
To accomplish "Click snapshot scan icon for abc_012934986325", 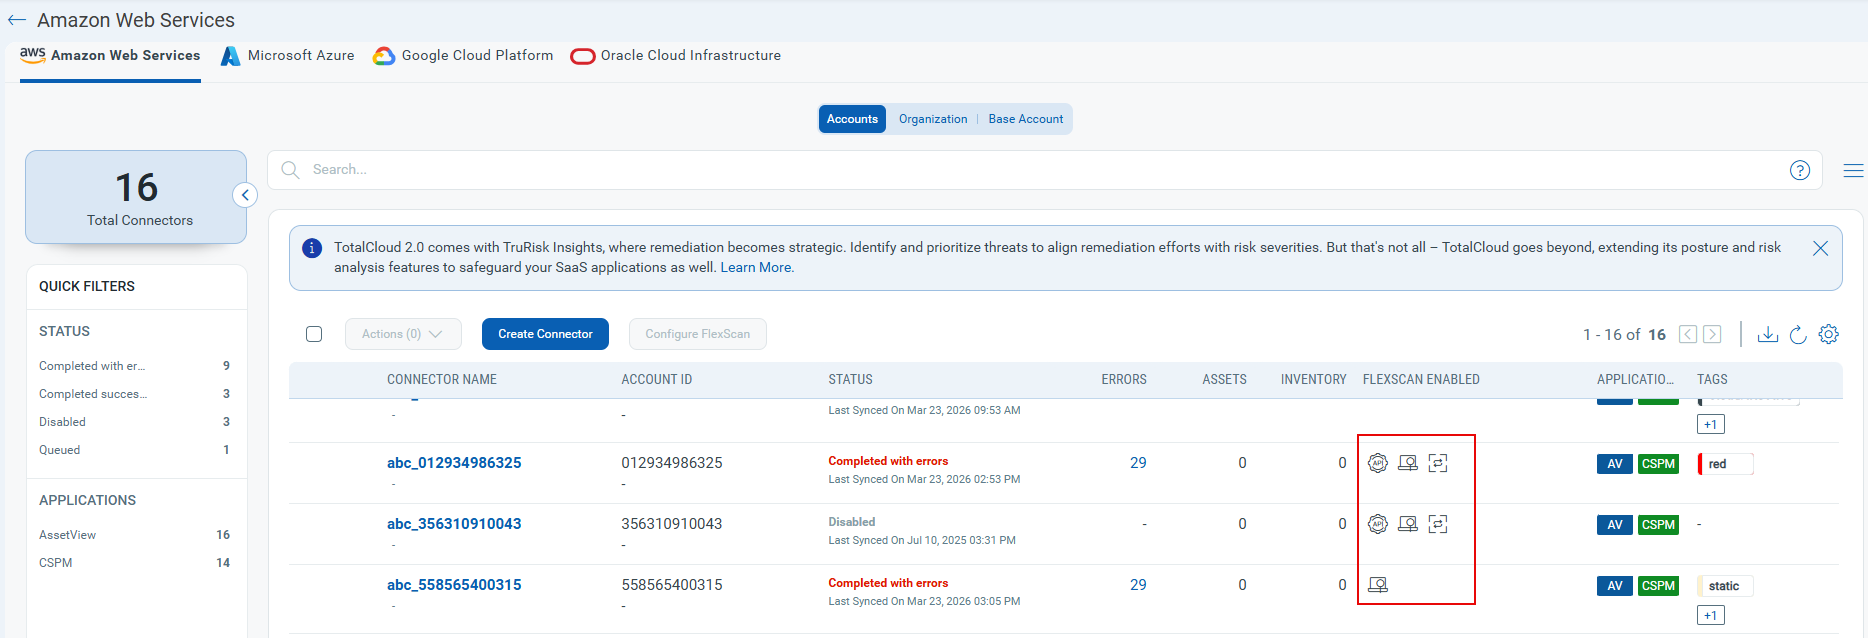I will (1408, 463).
